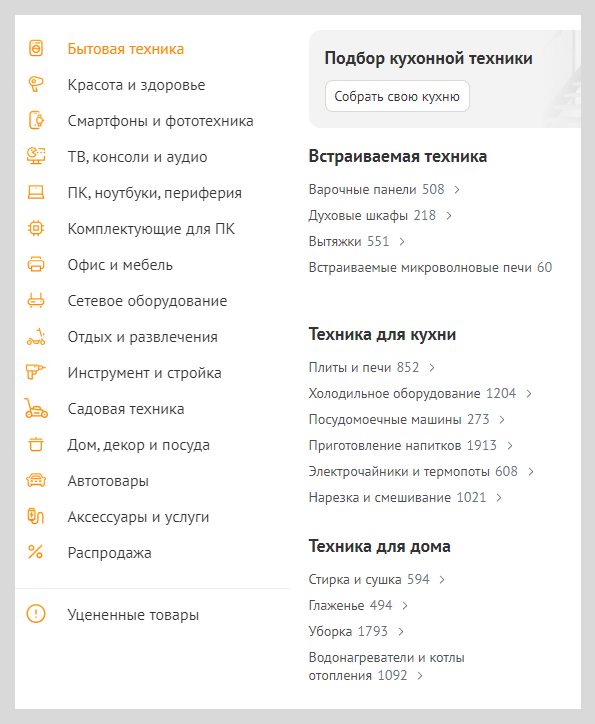
Task: Open the Техника для дома heading
Action: tap(379, 546)
